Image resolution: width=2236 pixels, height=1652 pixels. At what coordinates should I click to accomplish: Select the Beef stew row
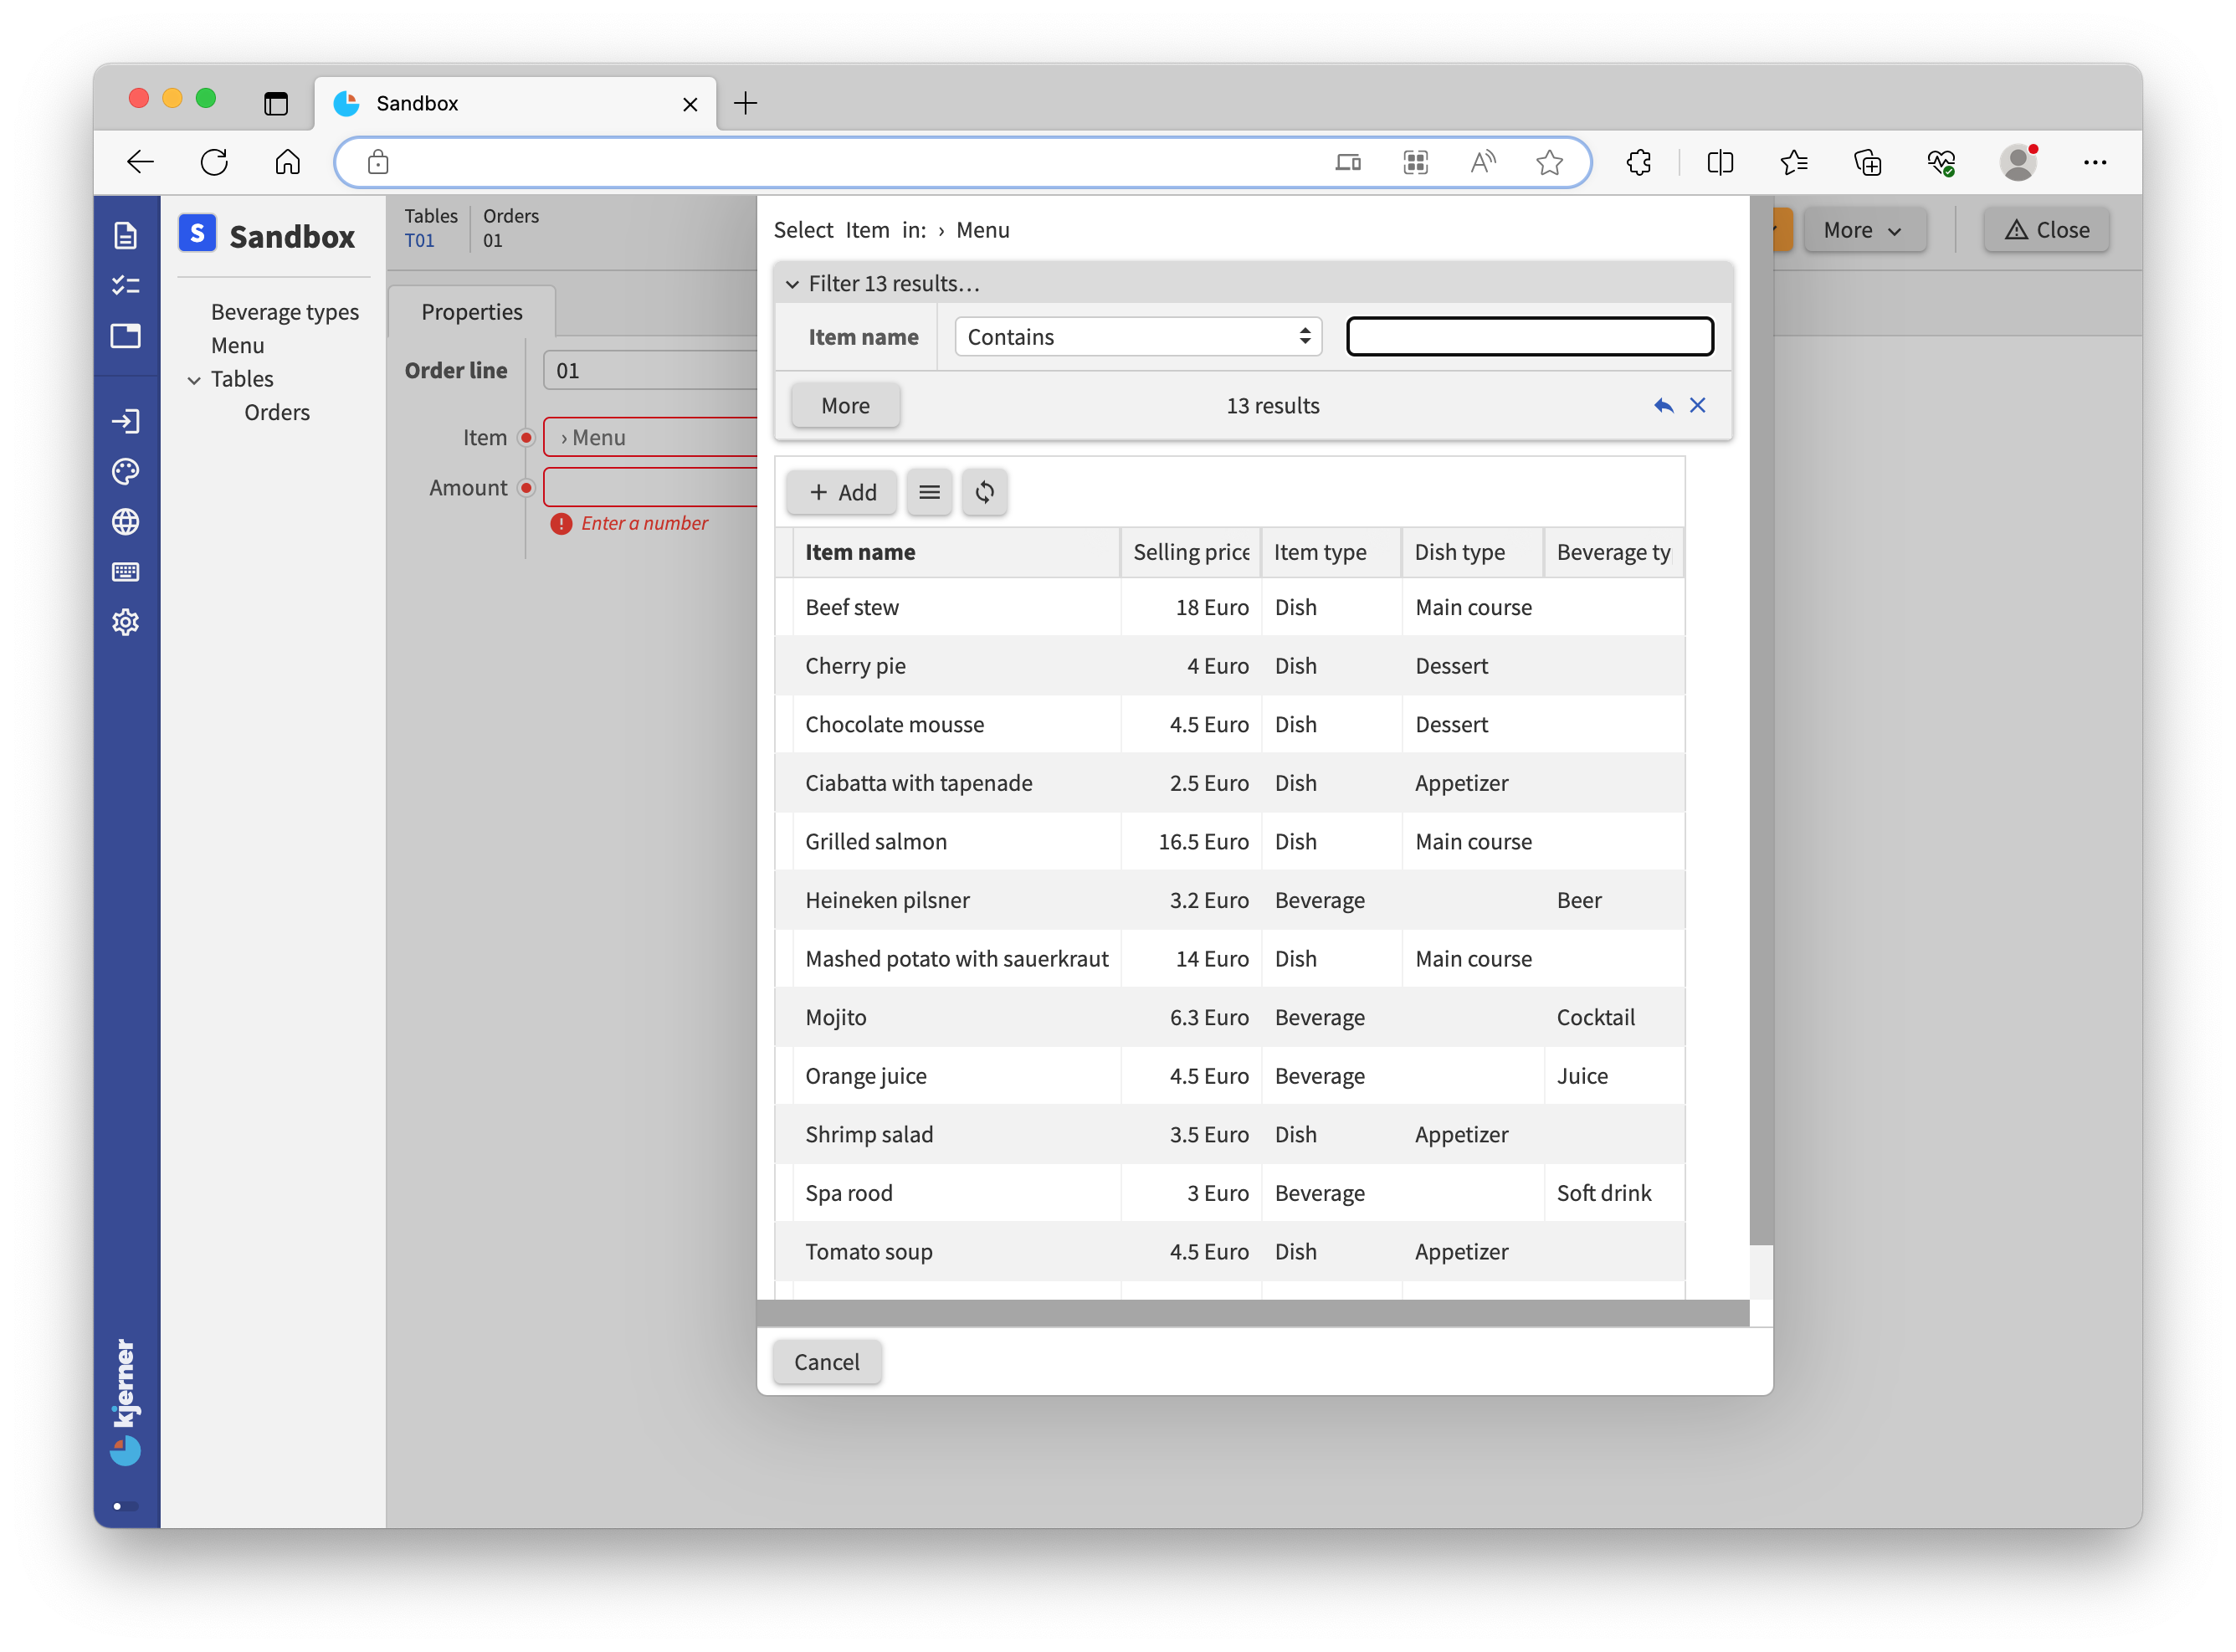click(1230, 607)
